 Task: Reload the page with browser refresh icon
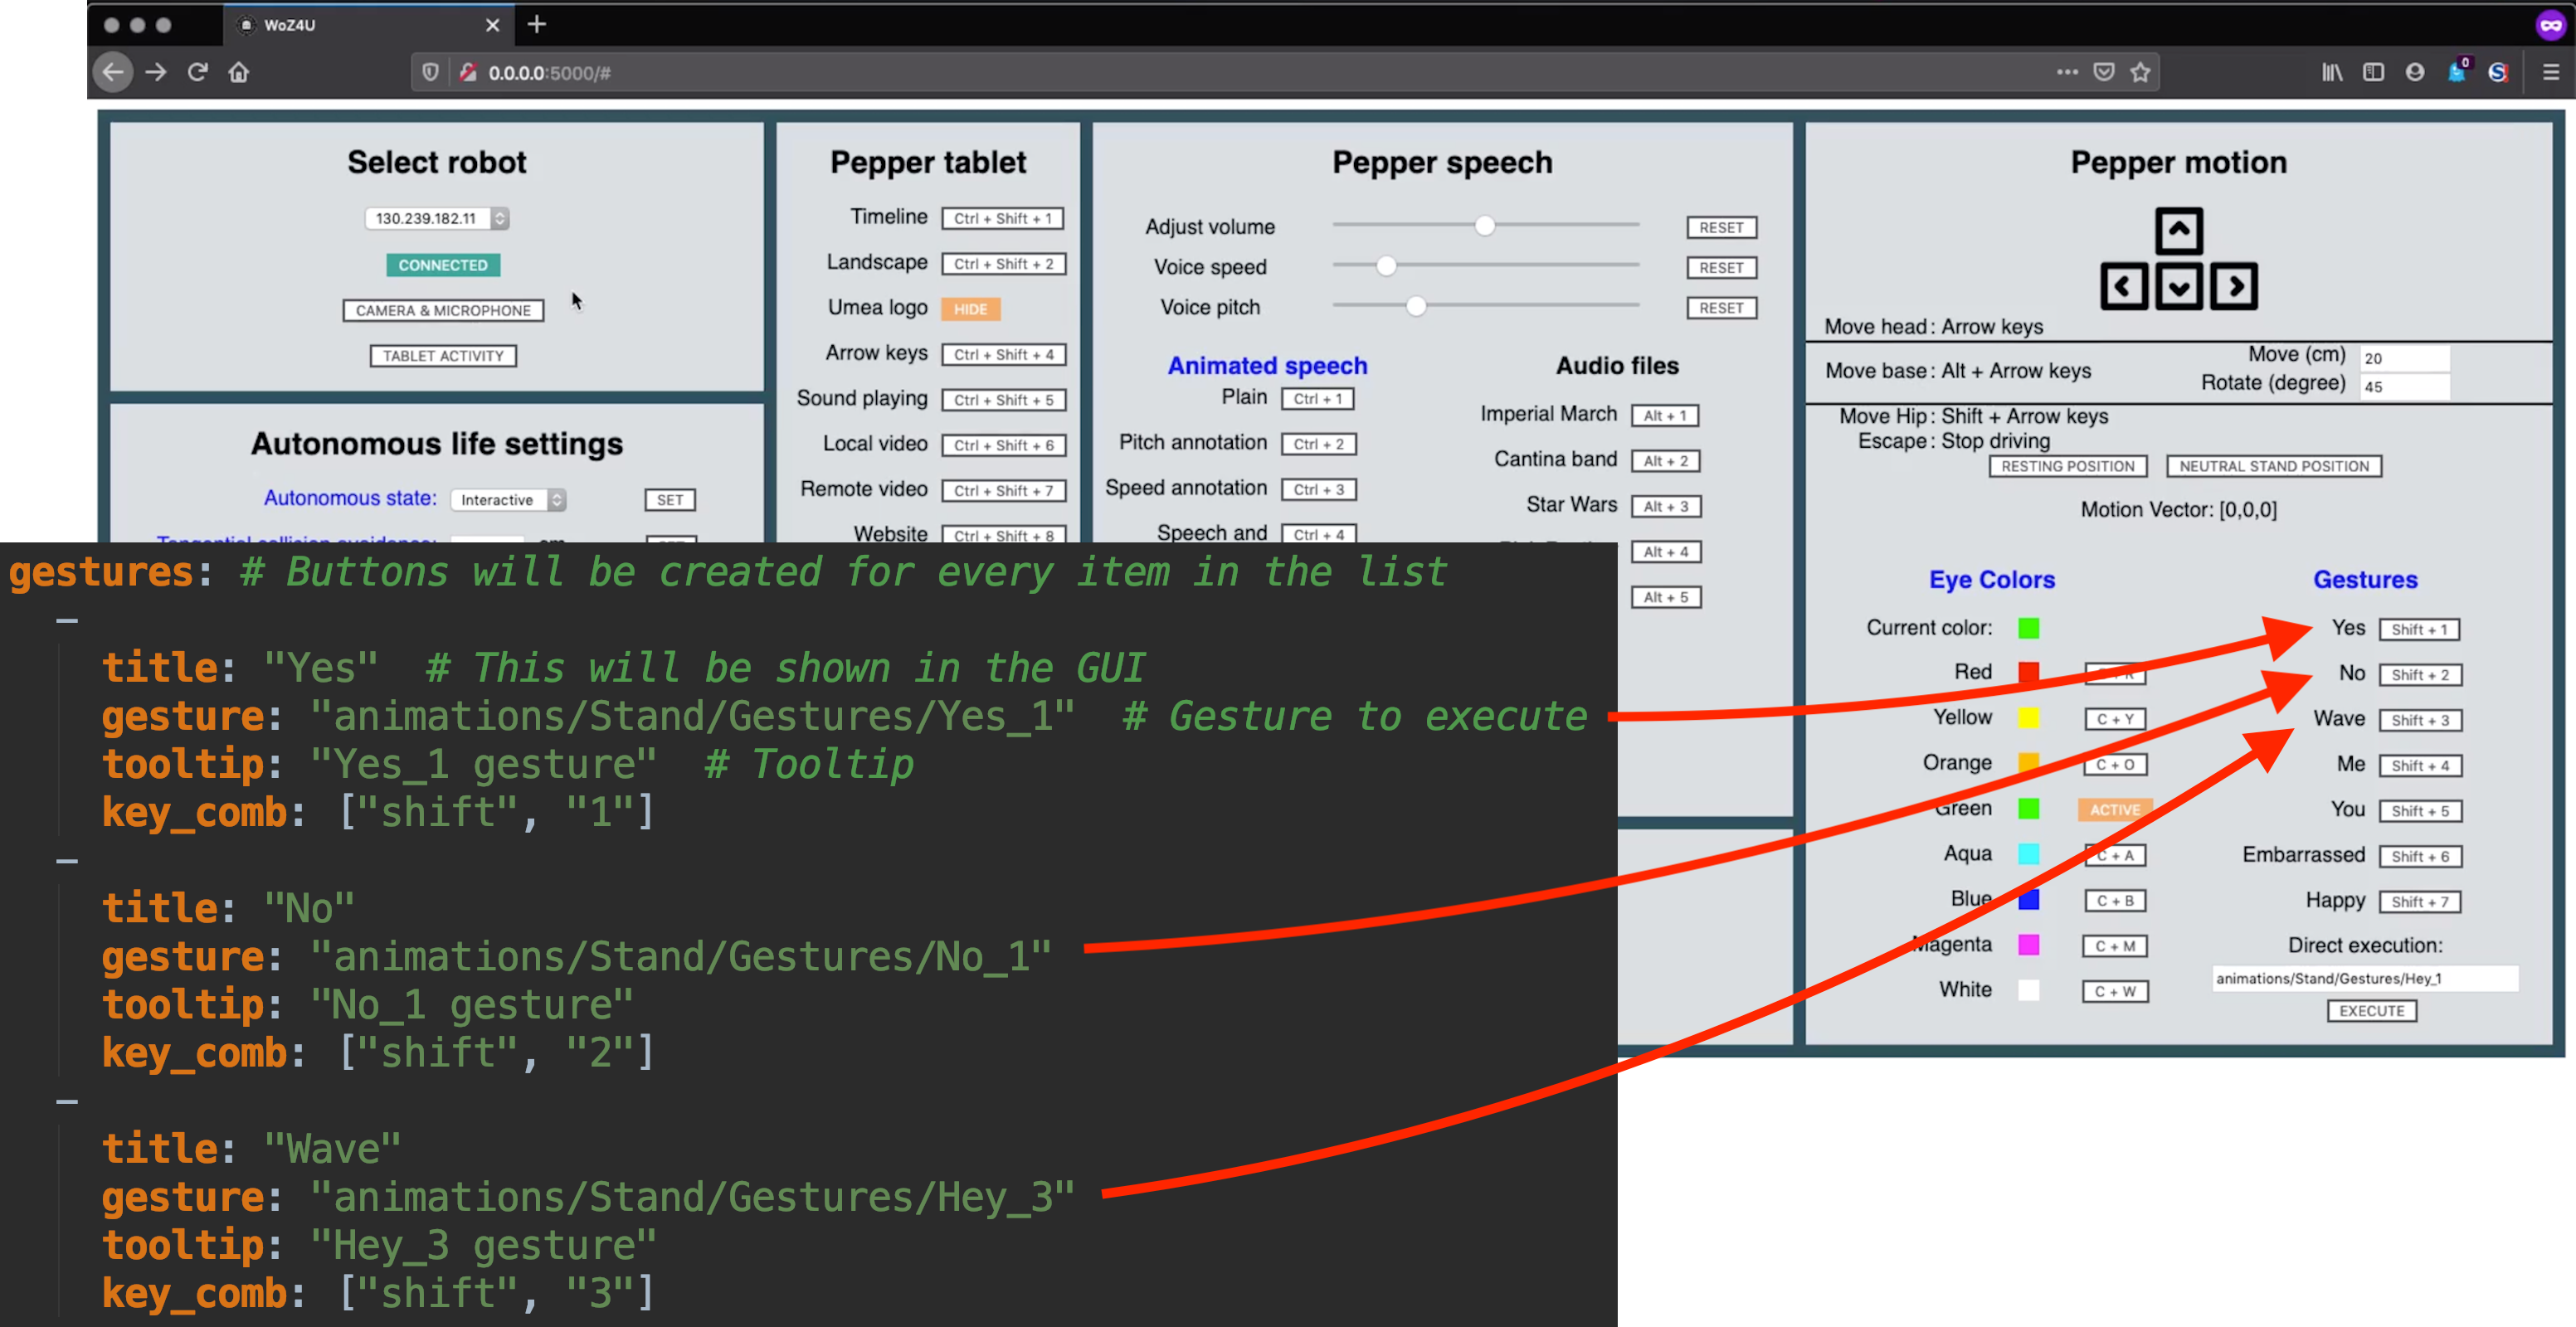[x=197, y=72]
